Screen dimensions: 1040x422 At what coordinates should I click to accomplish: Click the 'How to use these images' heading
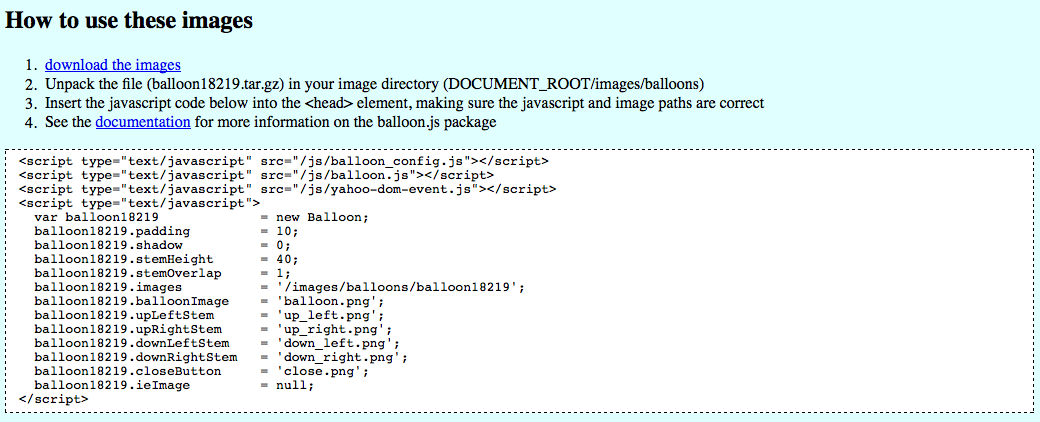[129, 20]
